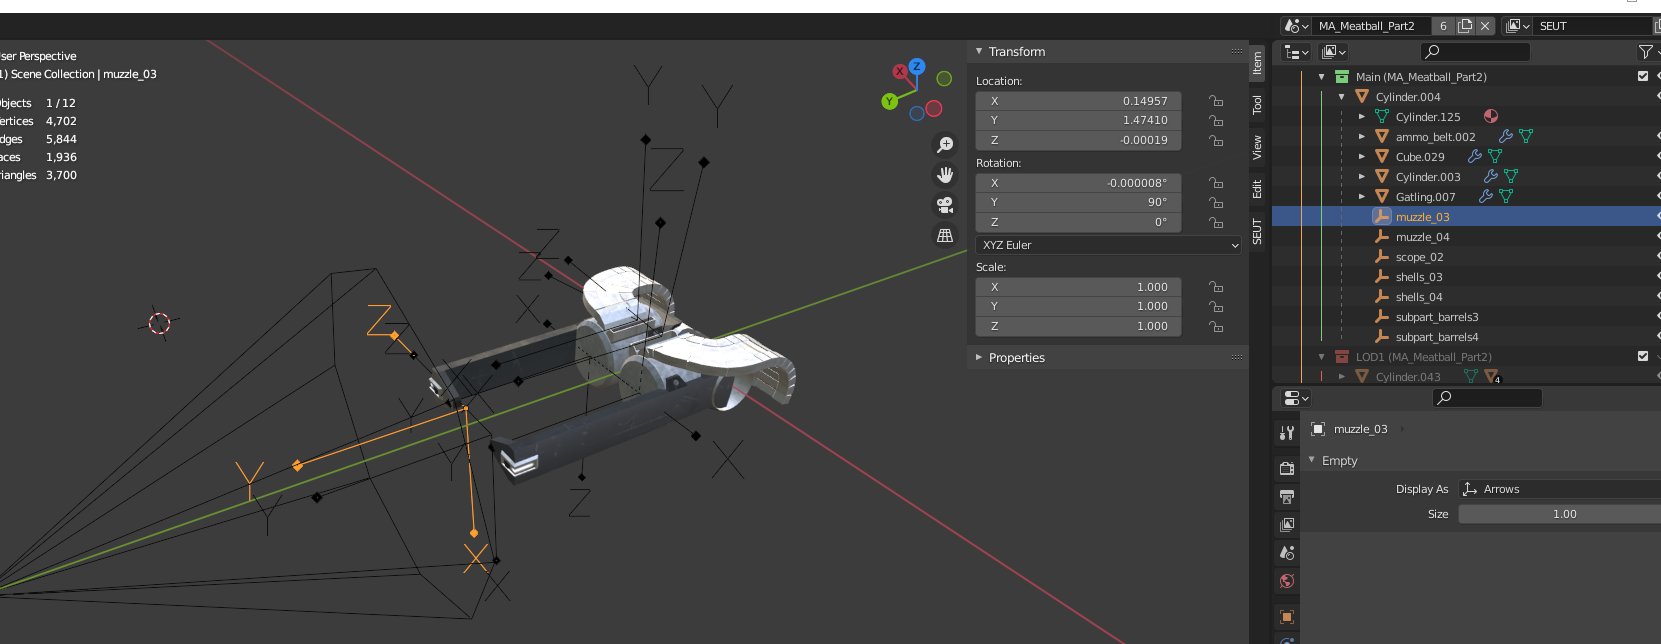Collapse the Main (MA_Meatball_Part2) collection
1661x644 pixels.
click(x=1322, y=77)
